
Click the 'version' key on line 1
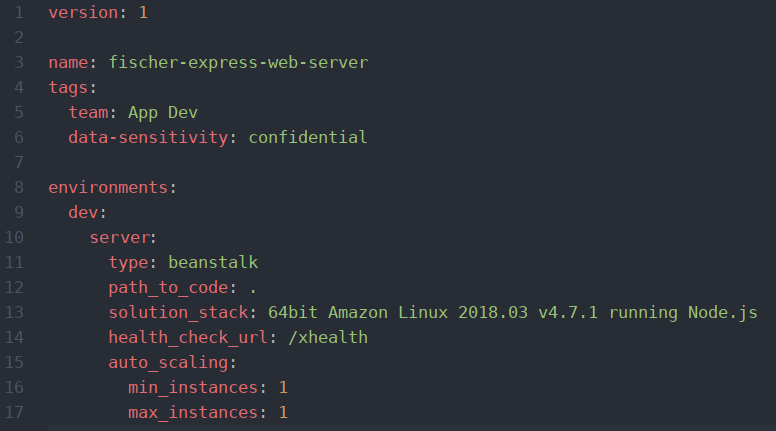tap(83, 12)
